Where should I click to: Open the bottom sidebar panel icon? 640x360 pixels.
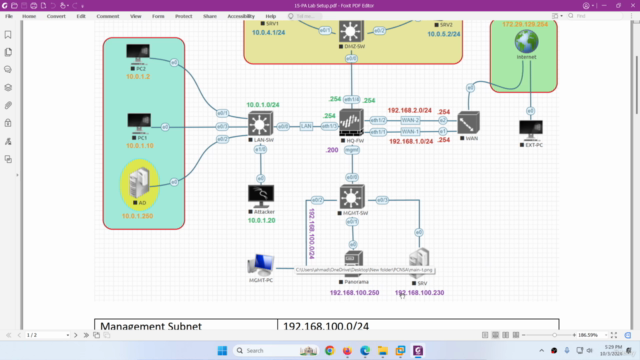(8, 159)
